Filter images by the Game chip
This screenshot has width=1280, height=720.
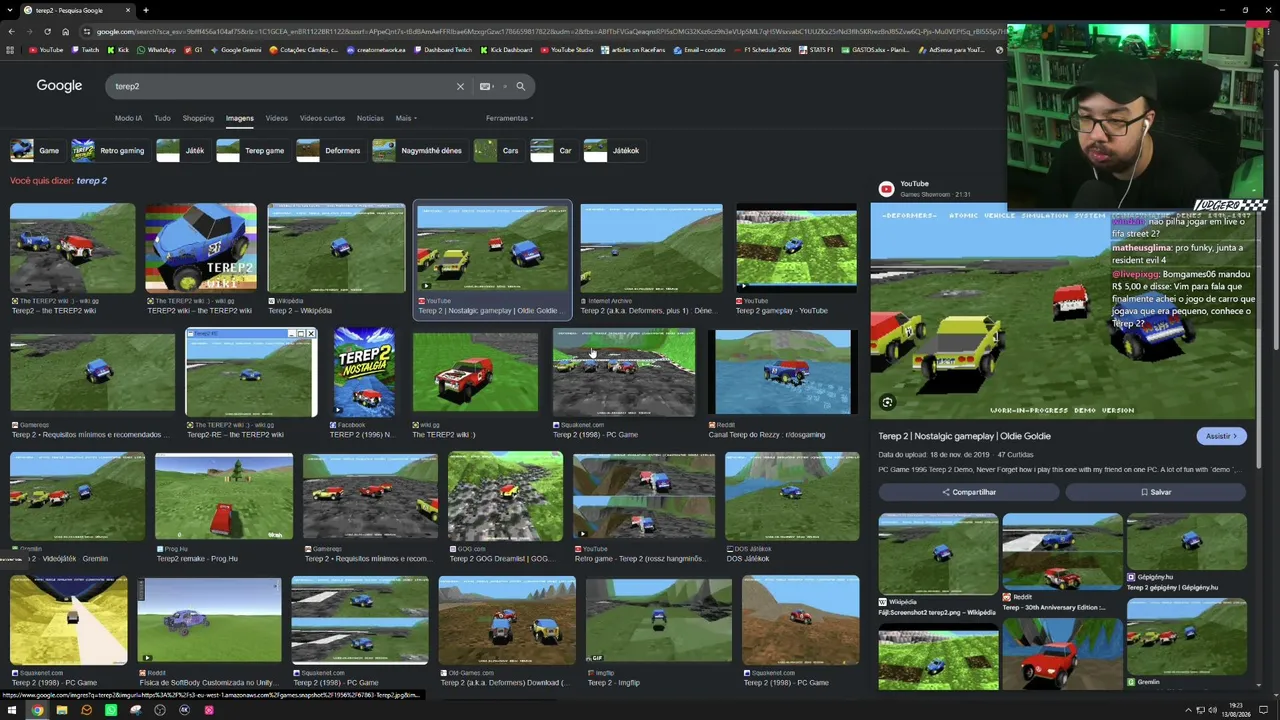(36, 151)
